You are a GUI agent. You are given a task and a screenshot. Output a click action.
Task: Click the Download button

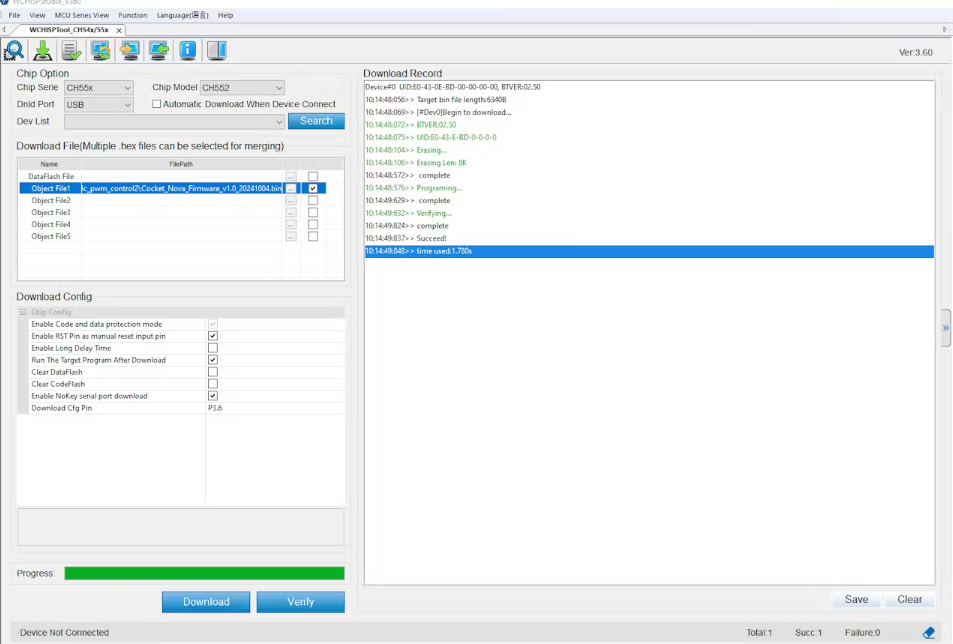pyautogui.click(x=206, y=602)
